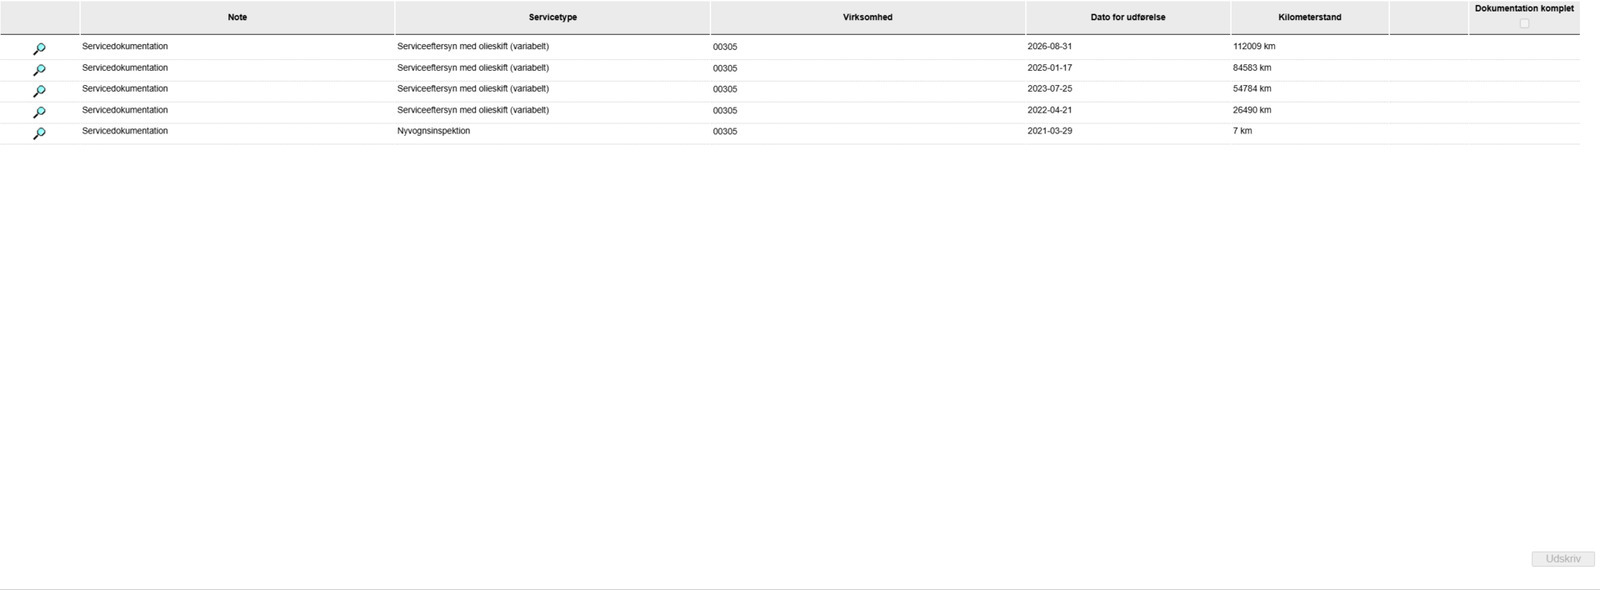Select the 112009 km mileage value
Screen dimensions: 1600x590
tap(1254, 47)
